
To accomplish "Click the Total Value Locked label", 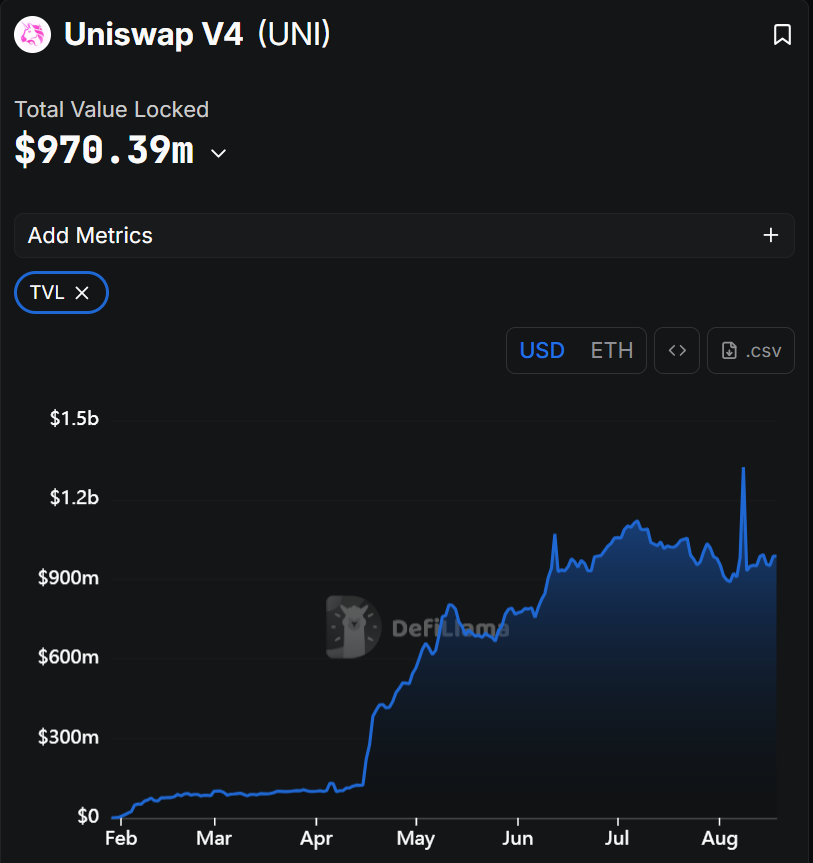I will [111, 109].
